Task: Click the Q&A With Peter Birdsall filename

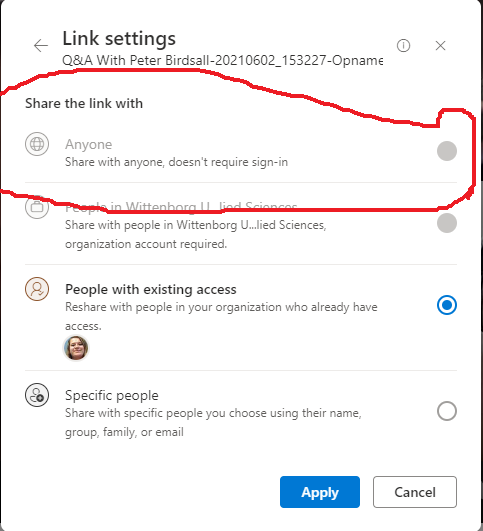Action: pyautogui.click(x=223, y=60)
